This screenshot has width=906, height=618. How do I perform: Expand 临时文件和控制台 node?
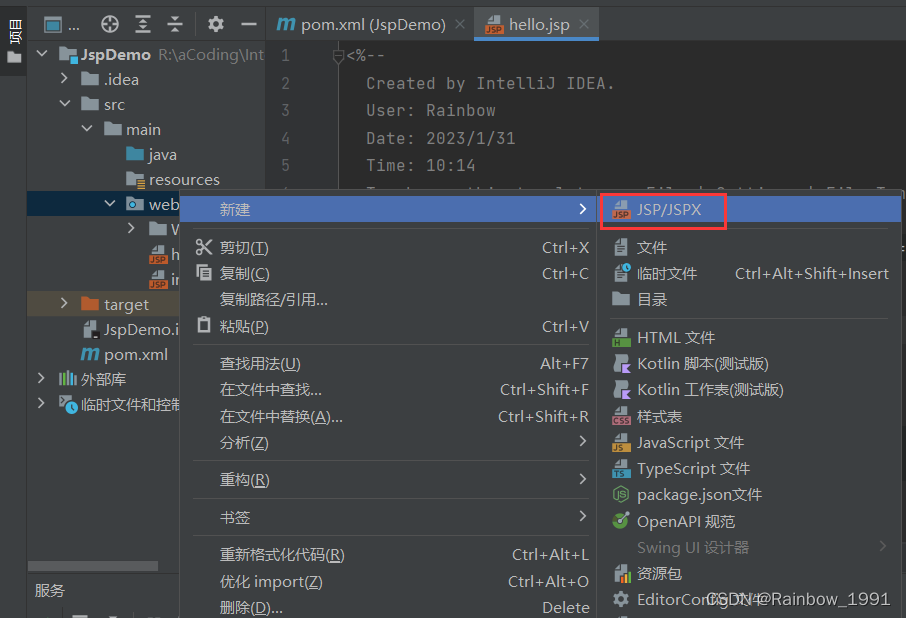[41, 403]
